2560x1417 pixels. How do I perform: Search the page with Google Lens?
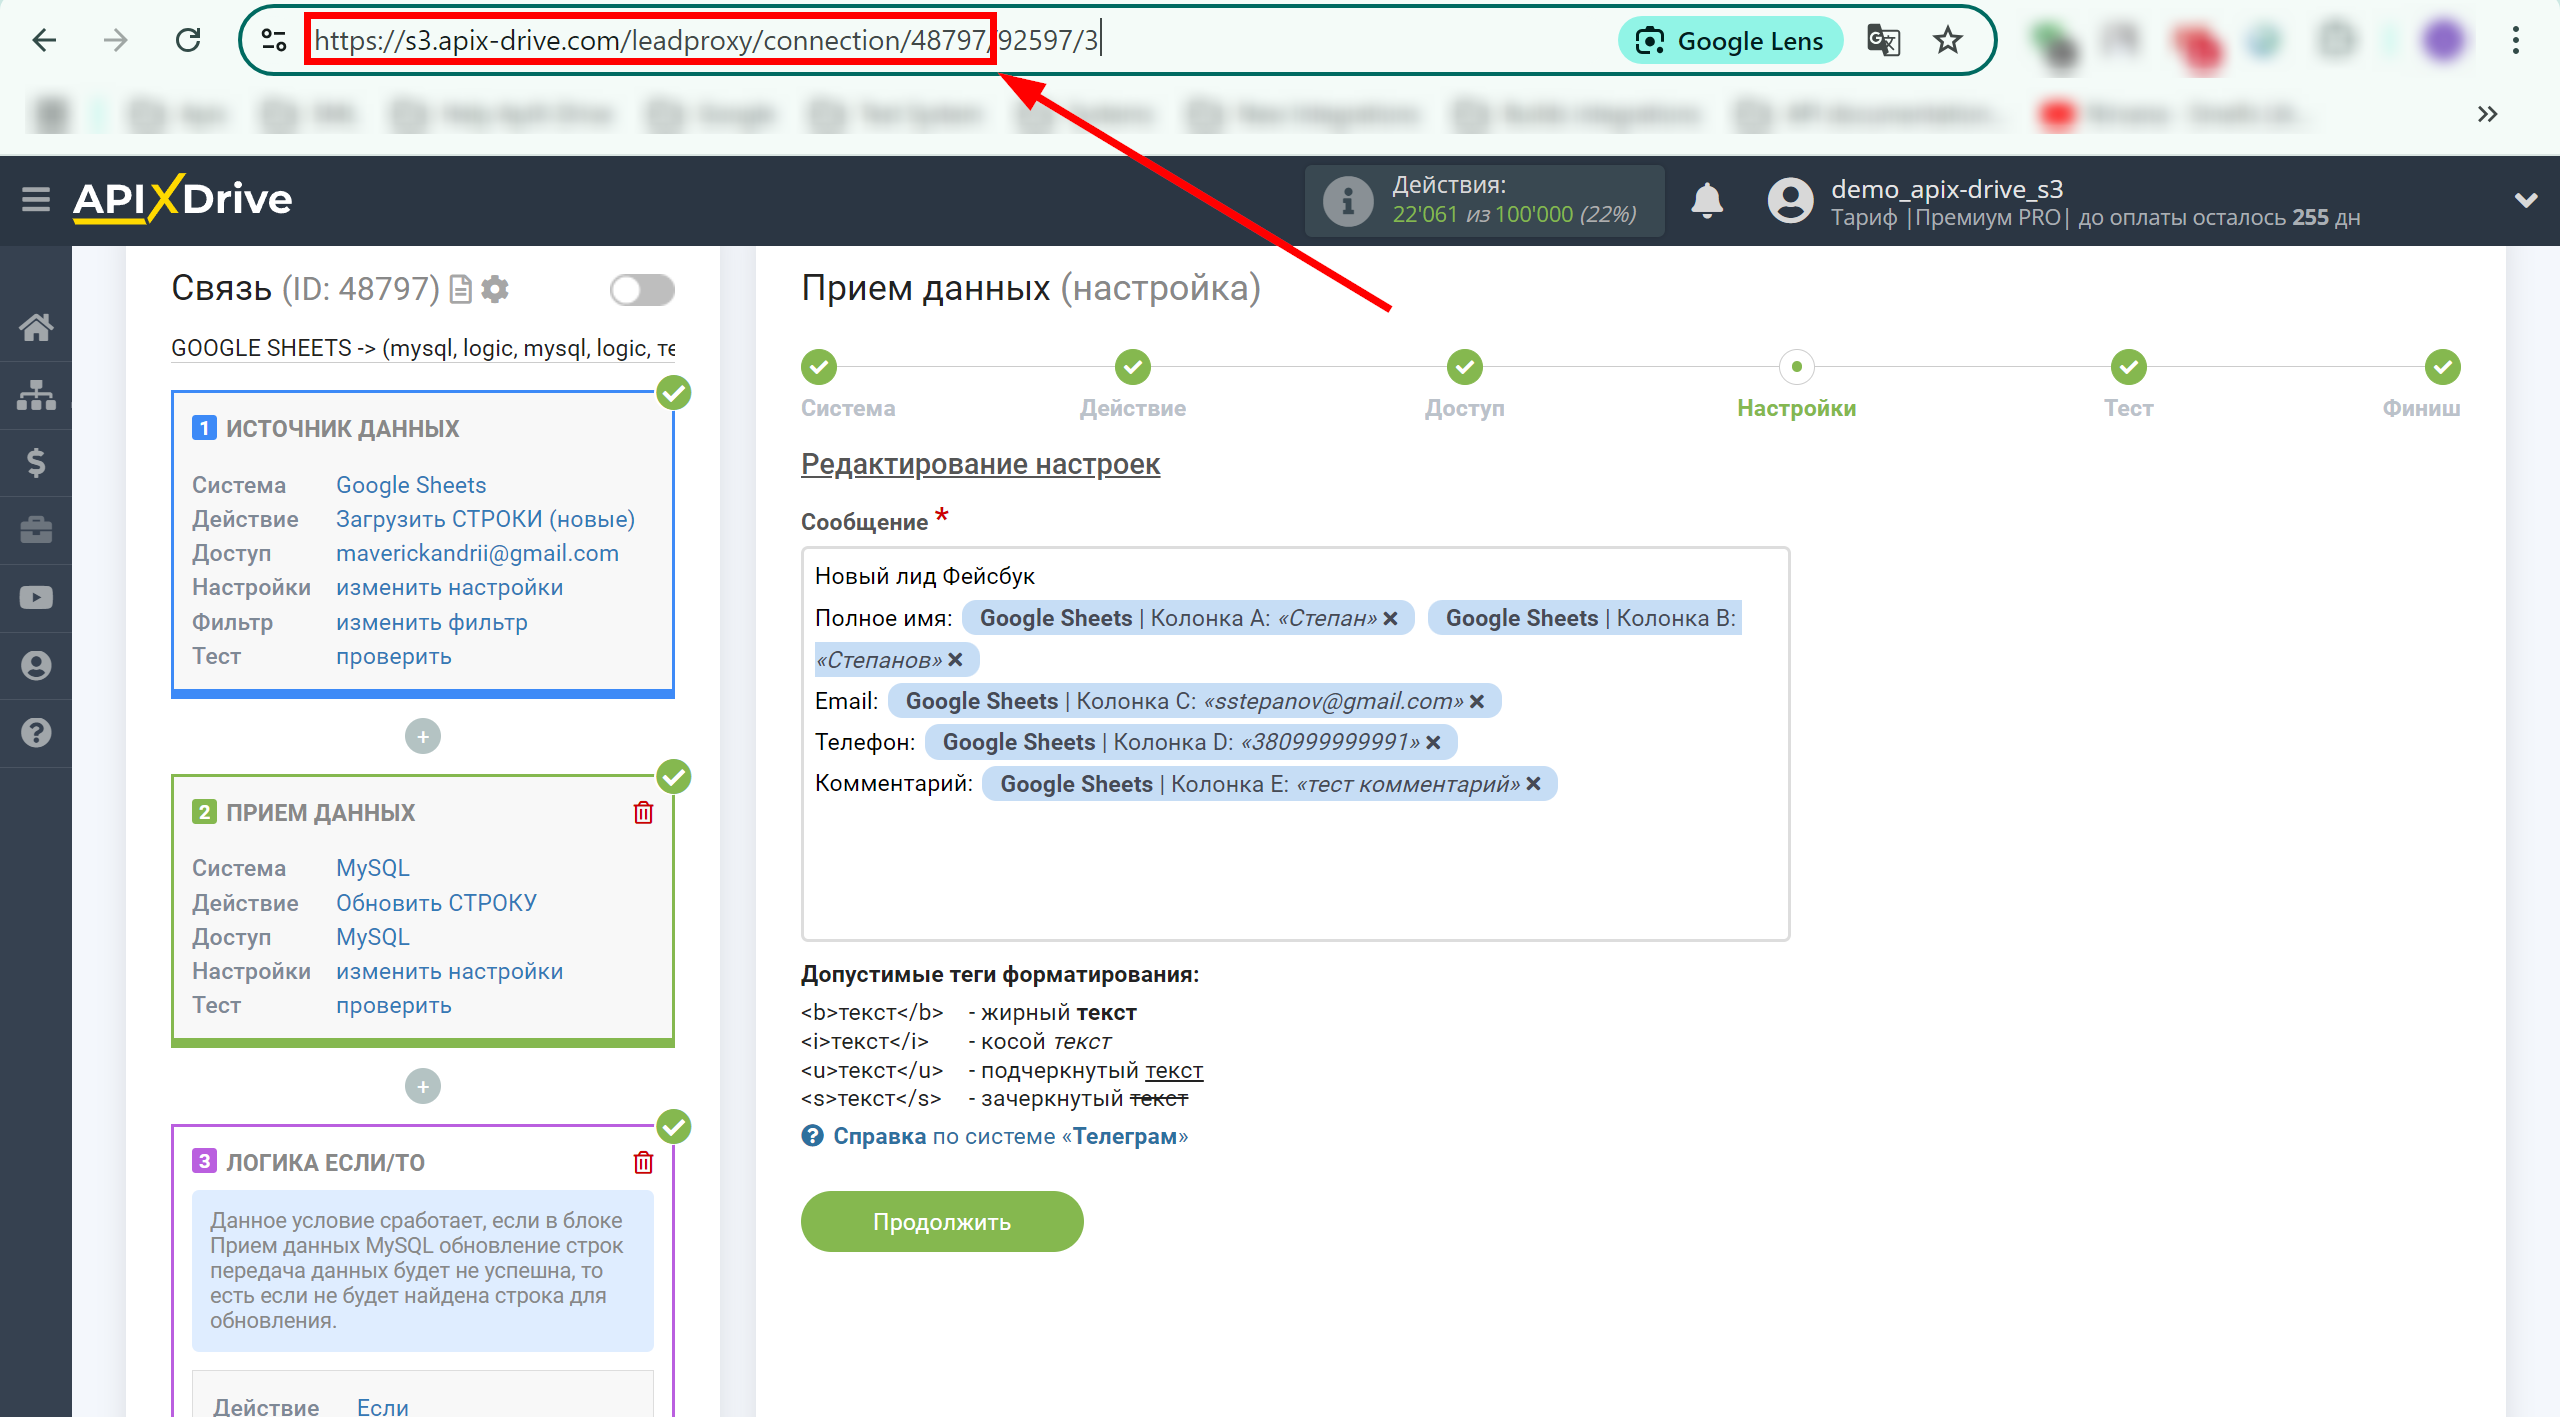tap(1729, 40)
